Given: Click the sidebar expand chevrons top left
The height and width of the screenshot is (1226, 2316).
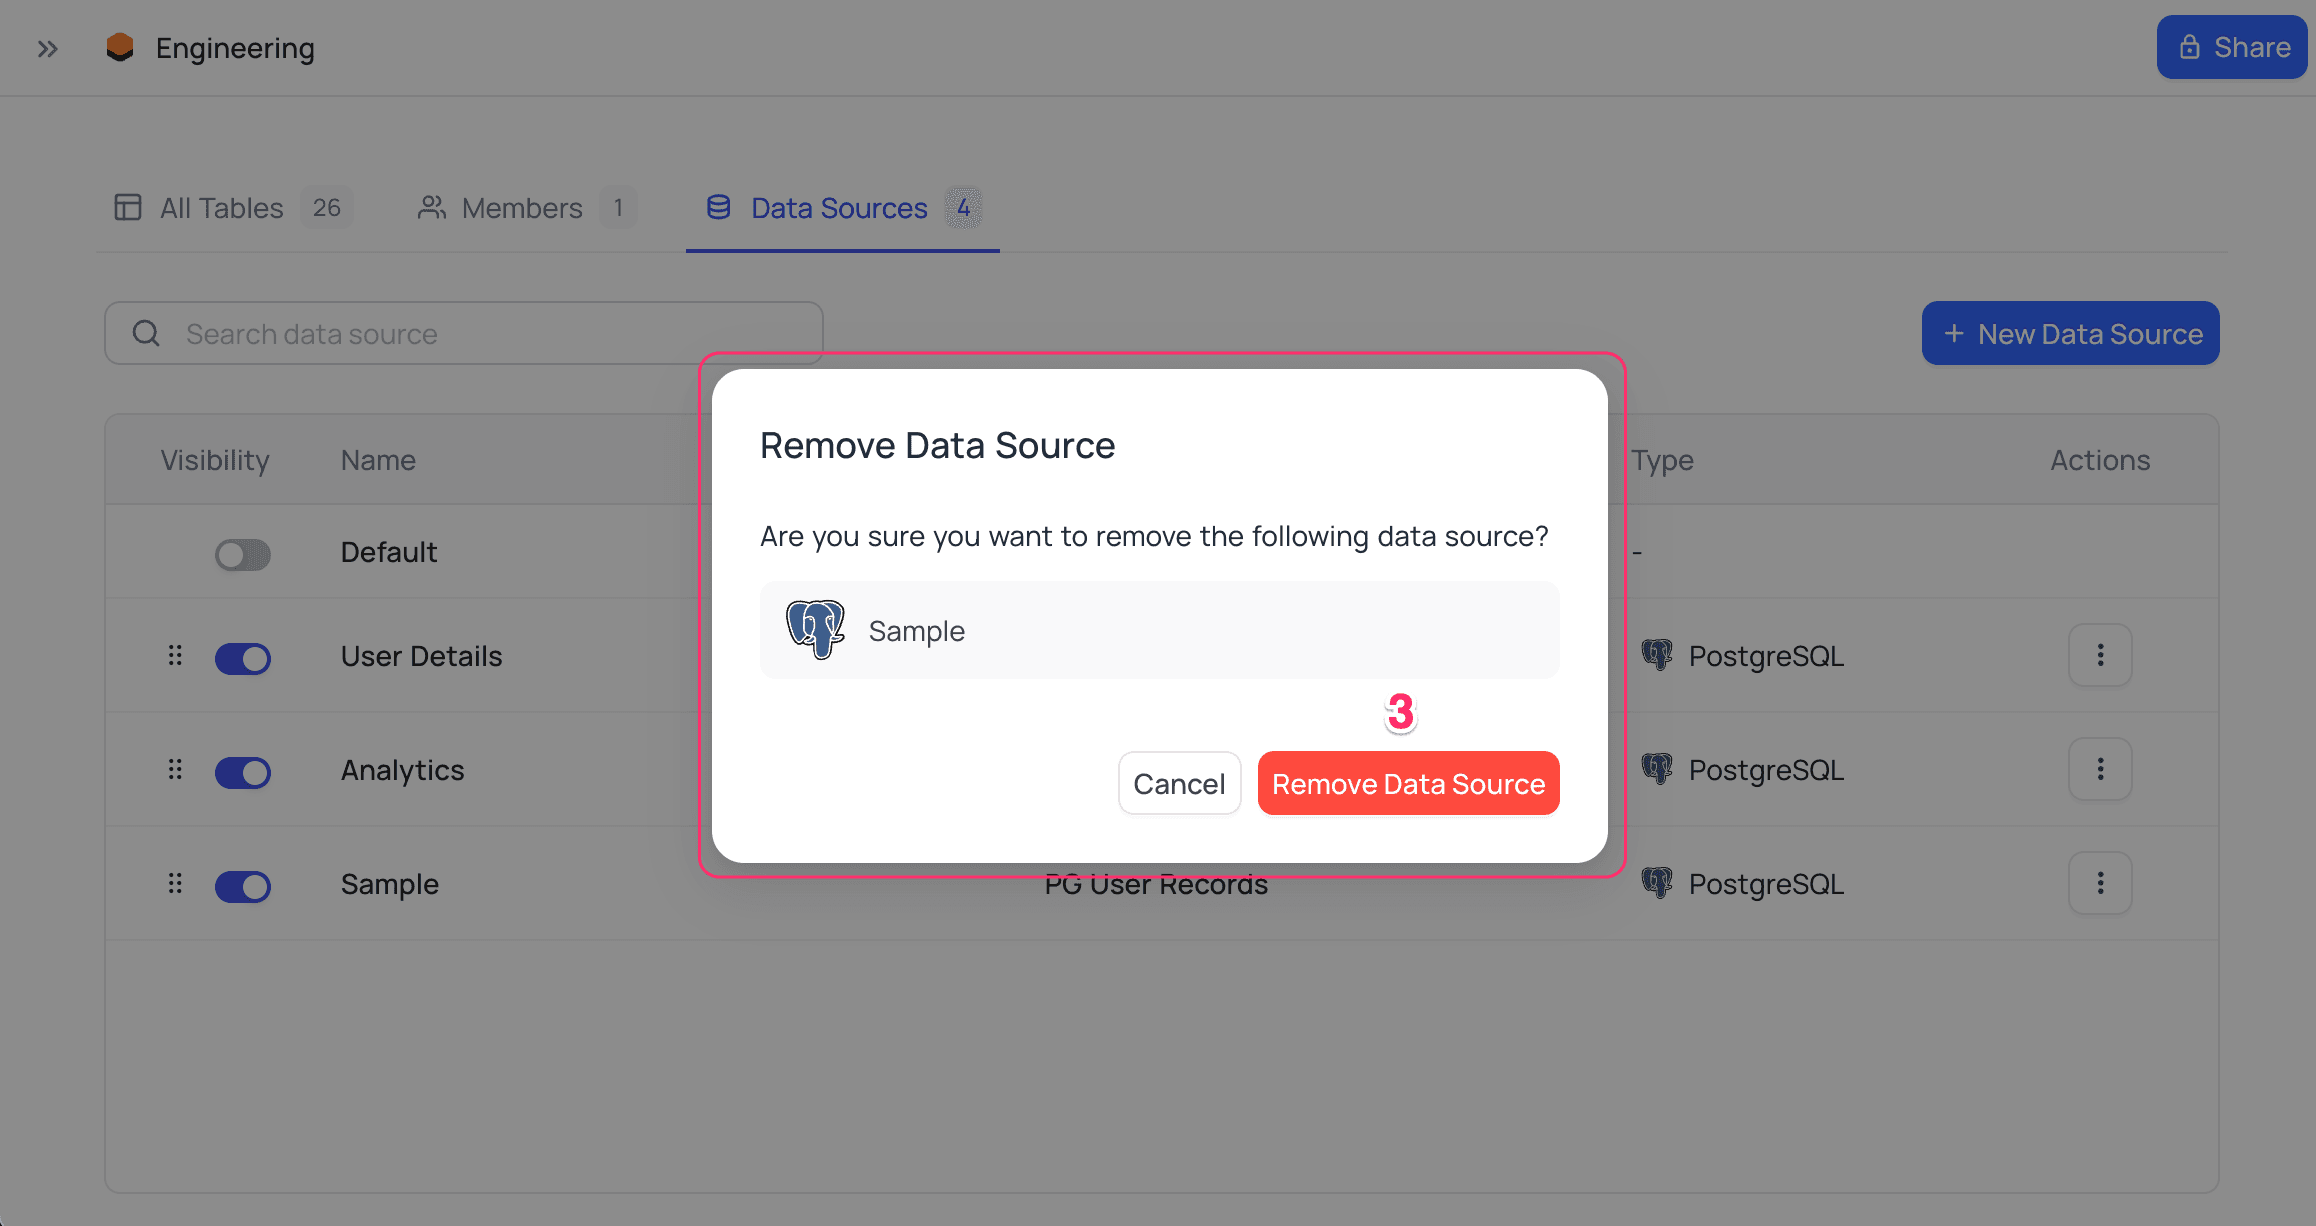Looking at the screenshot, I should pos(47,47).
